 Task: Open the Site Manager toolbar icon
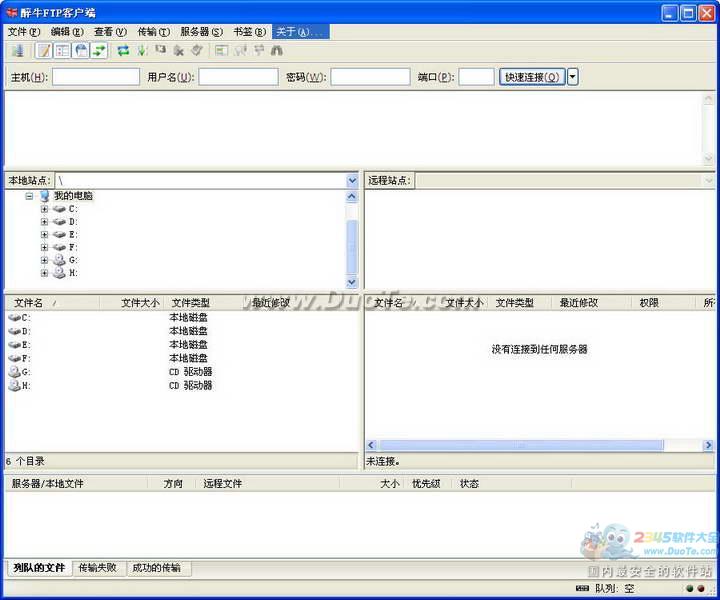[18, 50]
